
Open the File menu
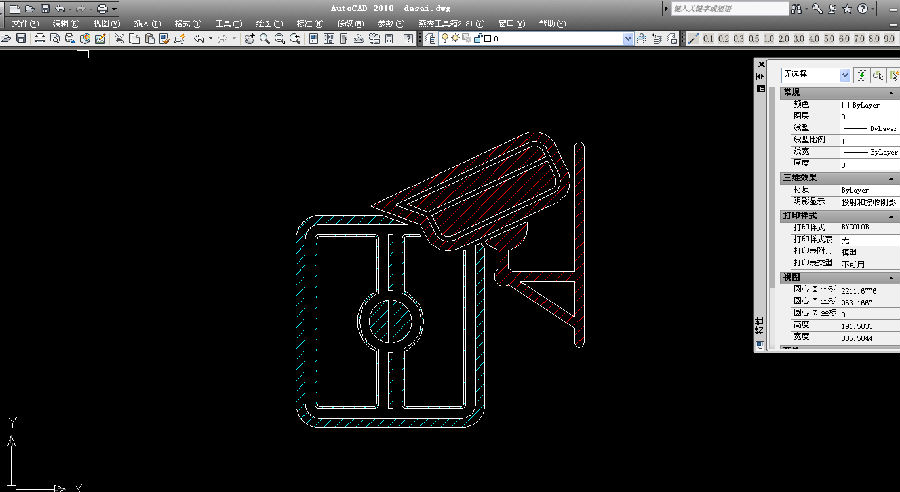pyautogui.click(x=24, y=23)
